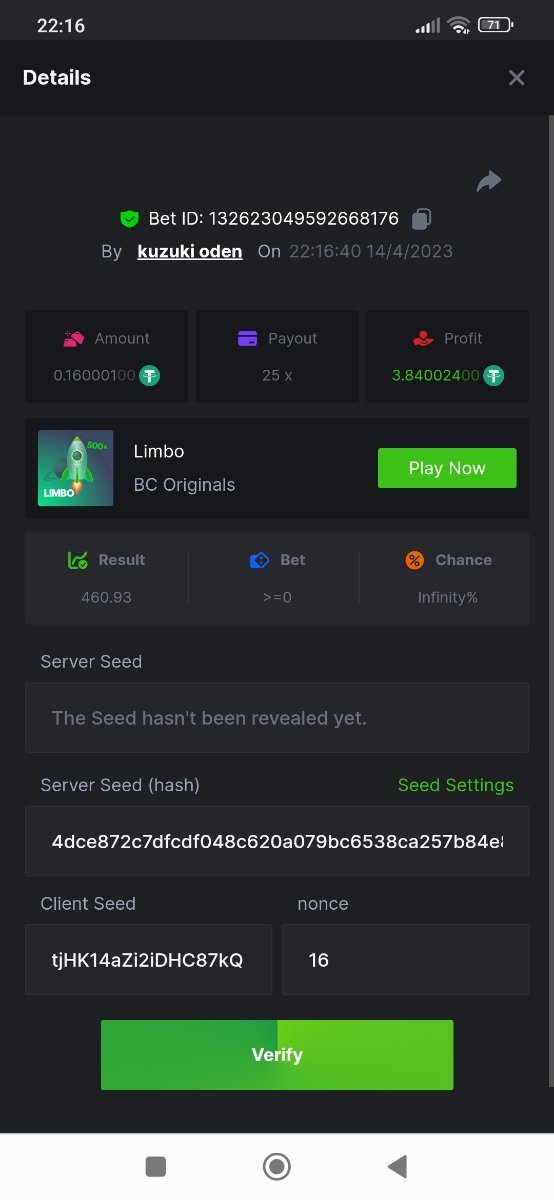Tap the pink Amount icon
The height and width of the screenshot is (1200, 554).
click(74, 339)
